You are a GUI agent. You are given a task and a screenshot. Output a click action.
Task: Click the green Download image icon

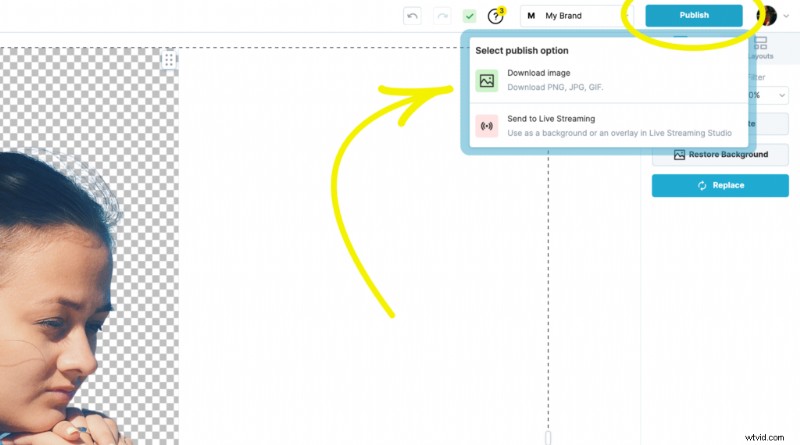(x=487, y=81)
